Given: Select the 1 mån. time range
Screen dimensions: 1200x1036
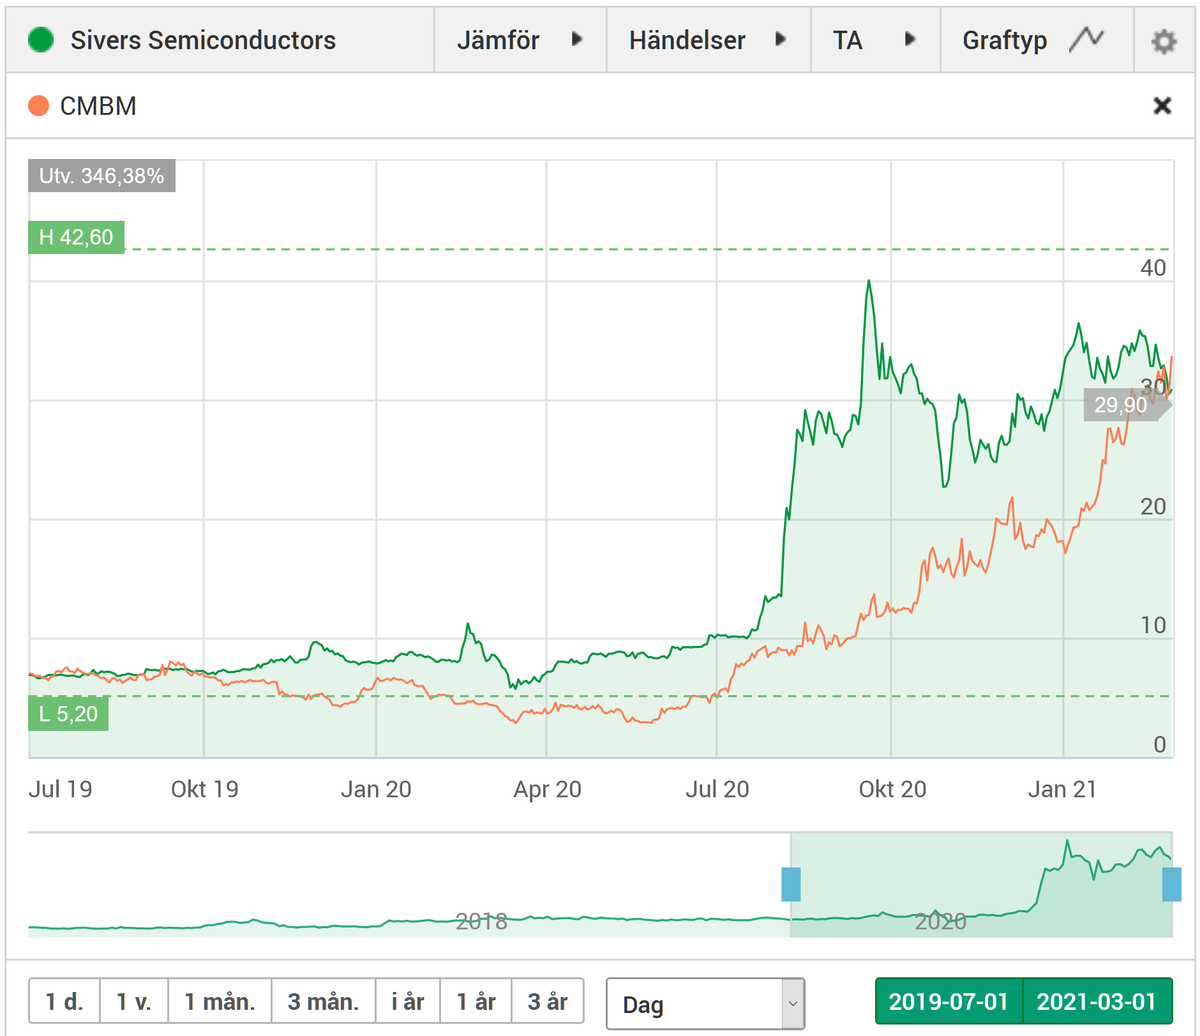Looking at the screenshot, I should click(x=220, y=1001).
